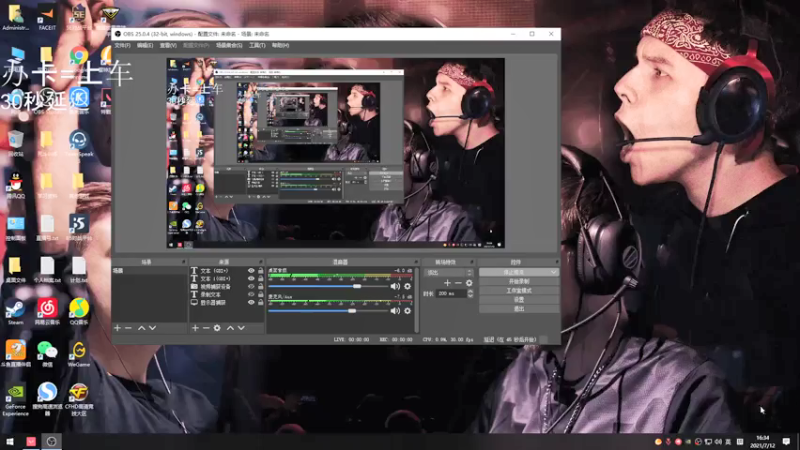The height and width of the screenshot is (450, 800).
Task: Open the 查看(V) menu
Action: coord(168,45)
